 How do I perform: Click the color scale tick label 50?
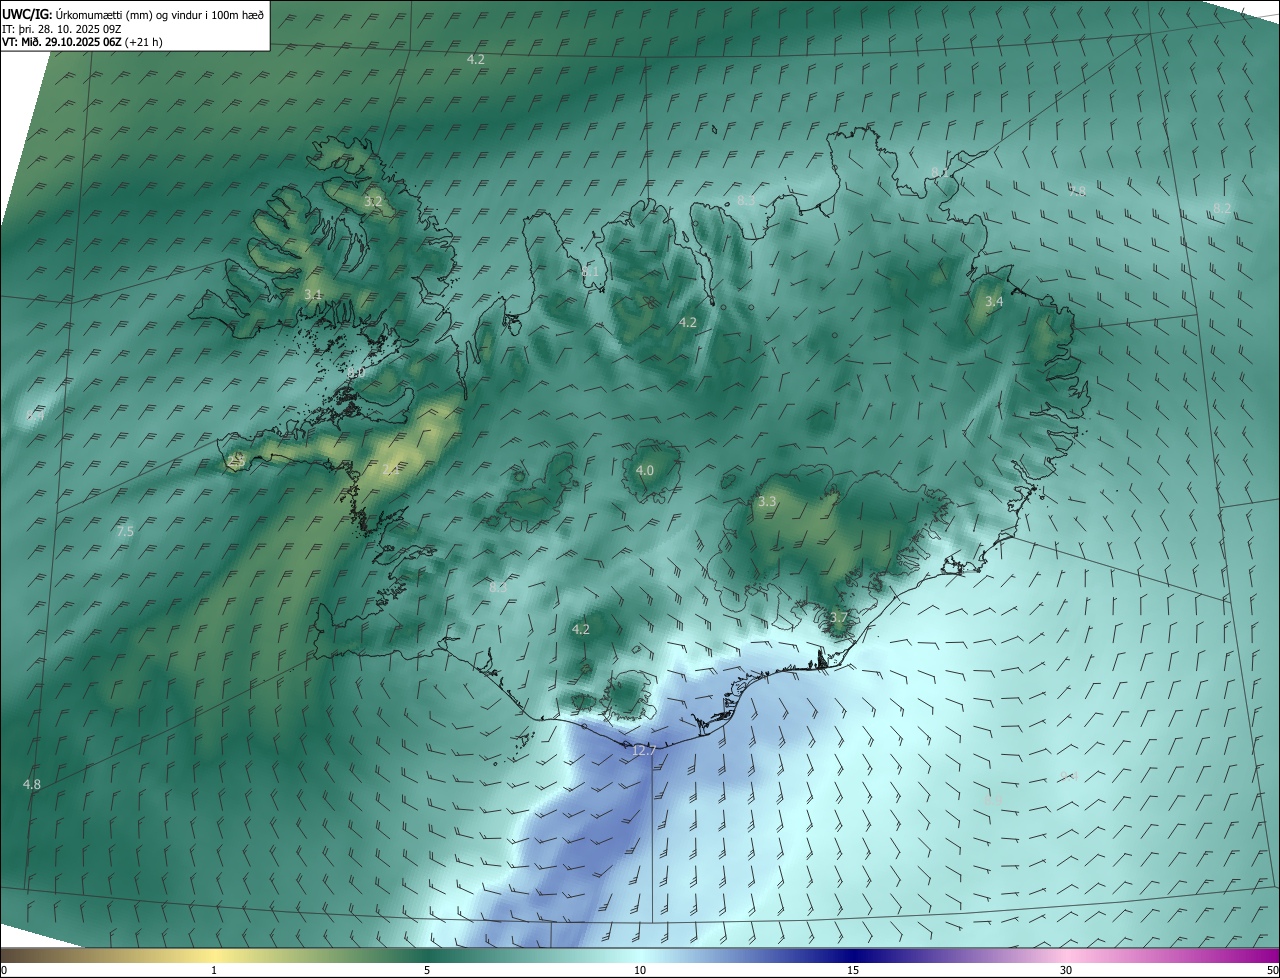point(1272,970)
